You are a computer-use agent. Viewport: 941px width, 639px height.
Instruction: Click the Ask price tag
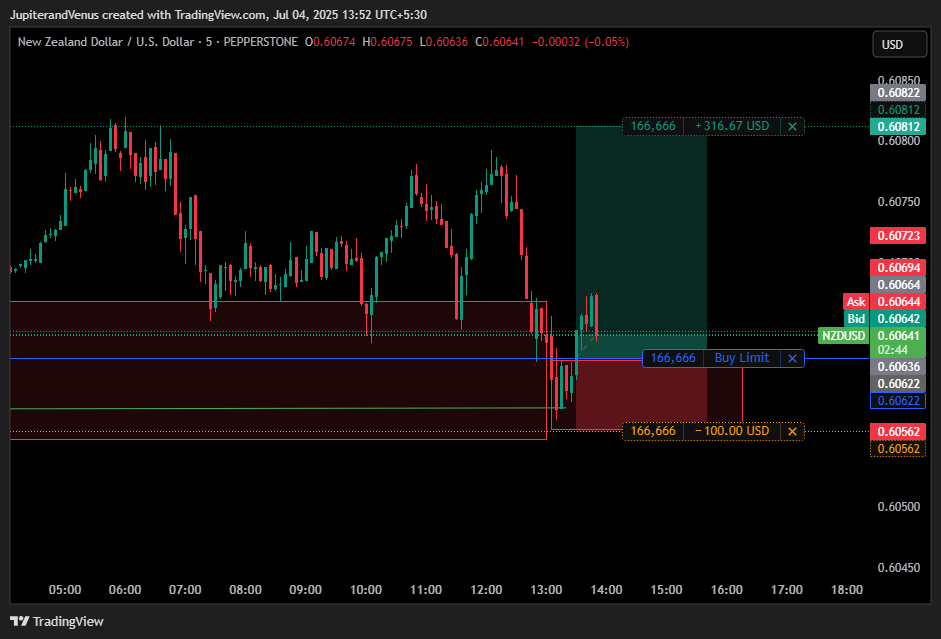point(856,302)
